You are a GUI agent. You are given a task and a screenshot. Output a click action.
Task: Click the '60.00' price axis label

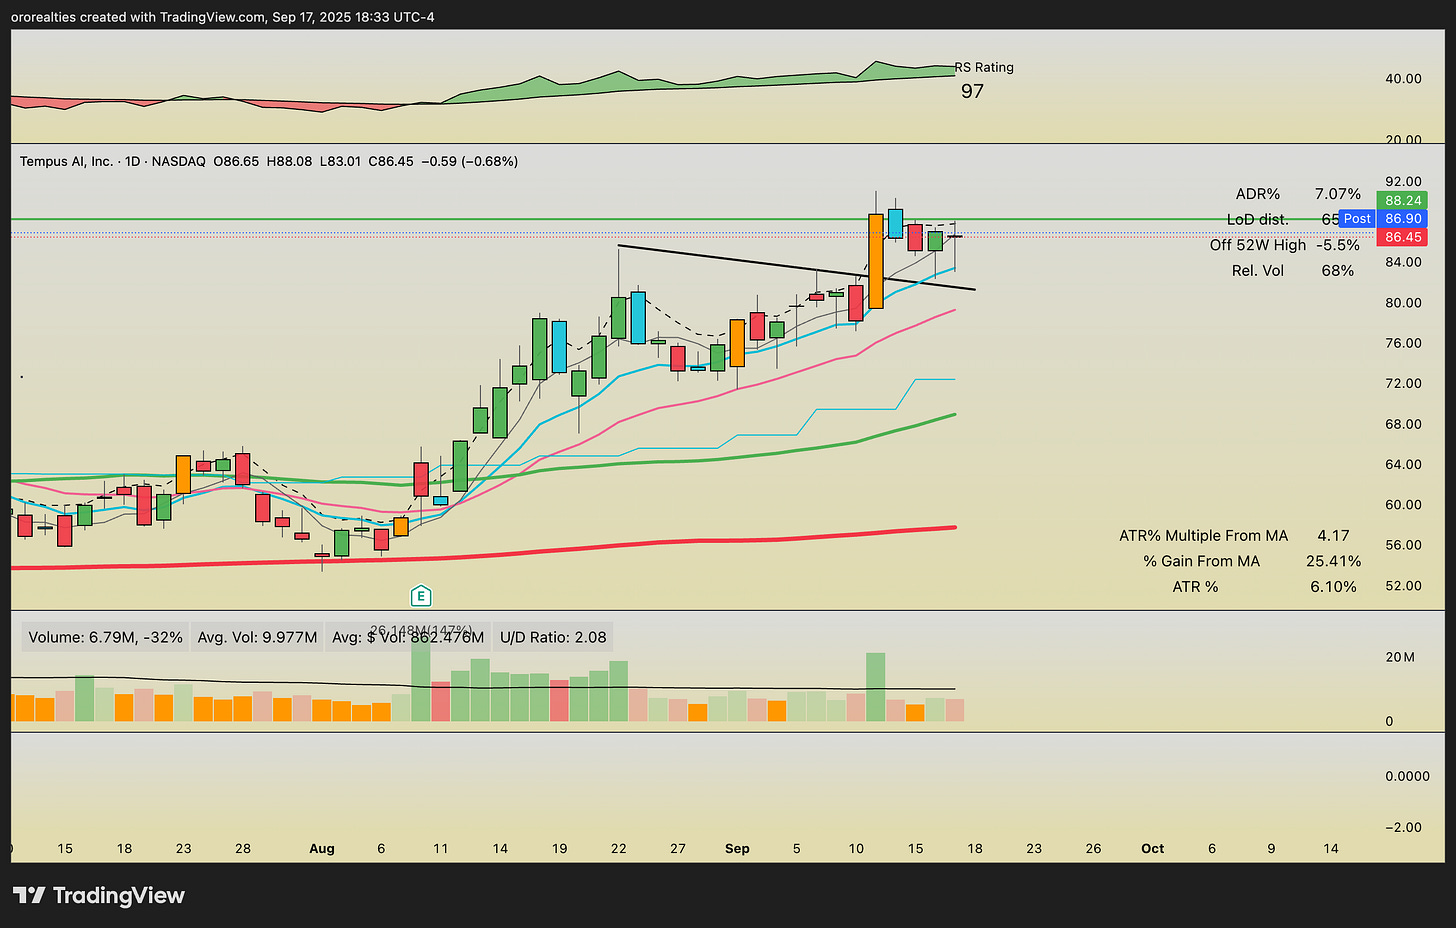coord(1403,505)
